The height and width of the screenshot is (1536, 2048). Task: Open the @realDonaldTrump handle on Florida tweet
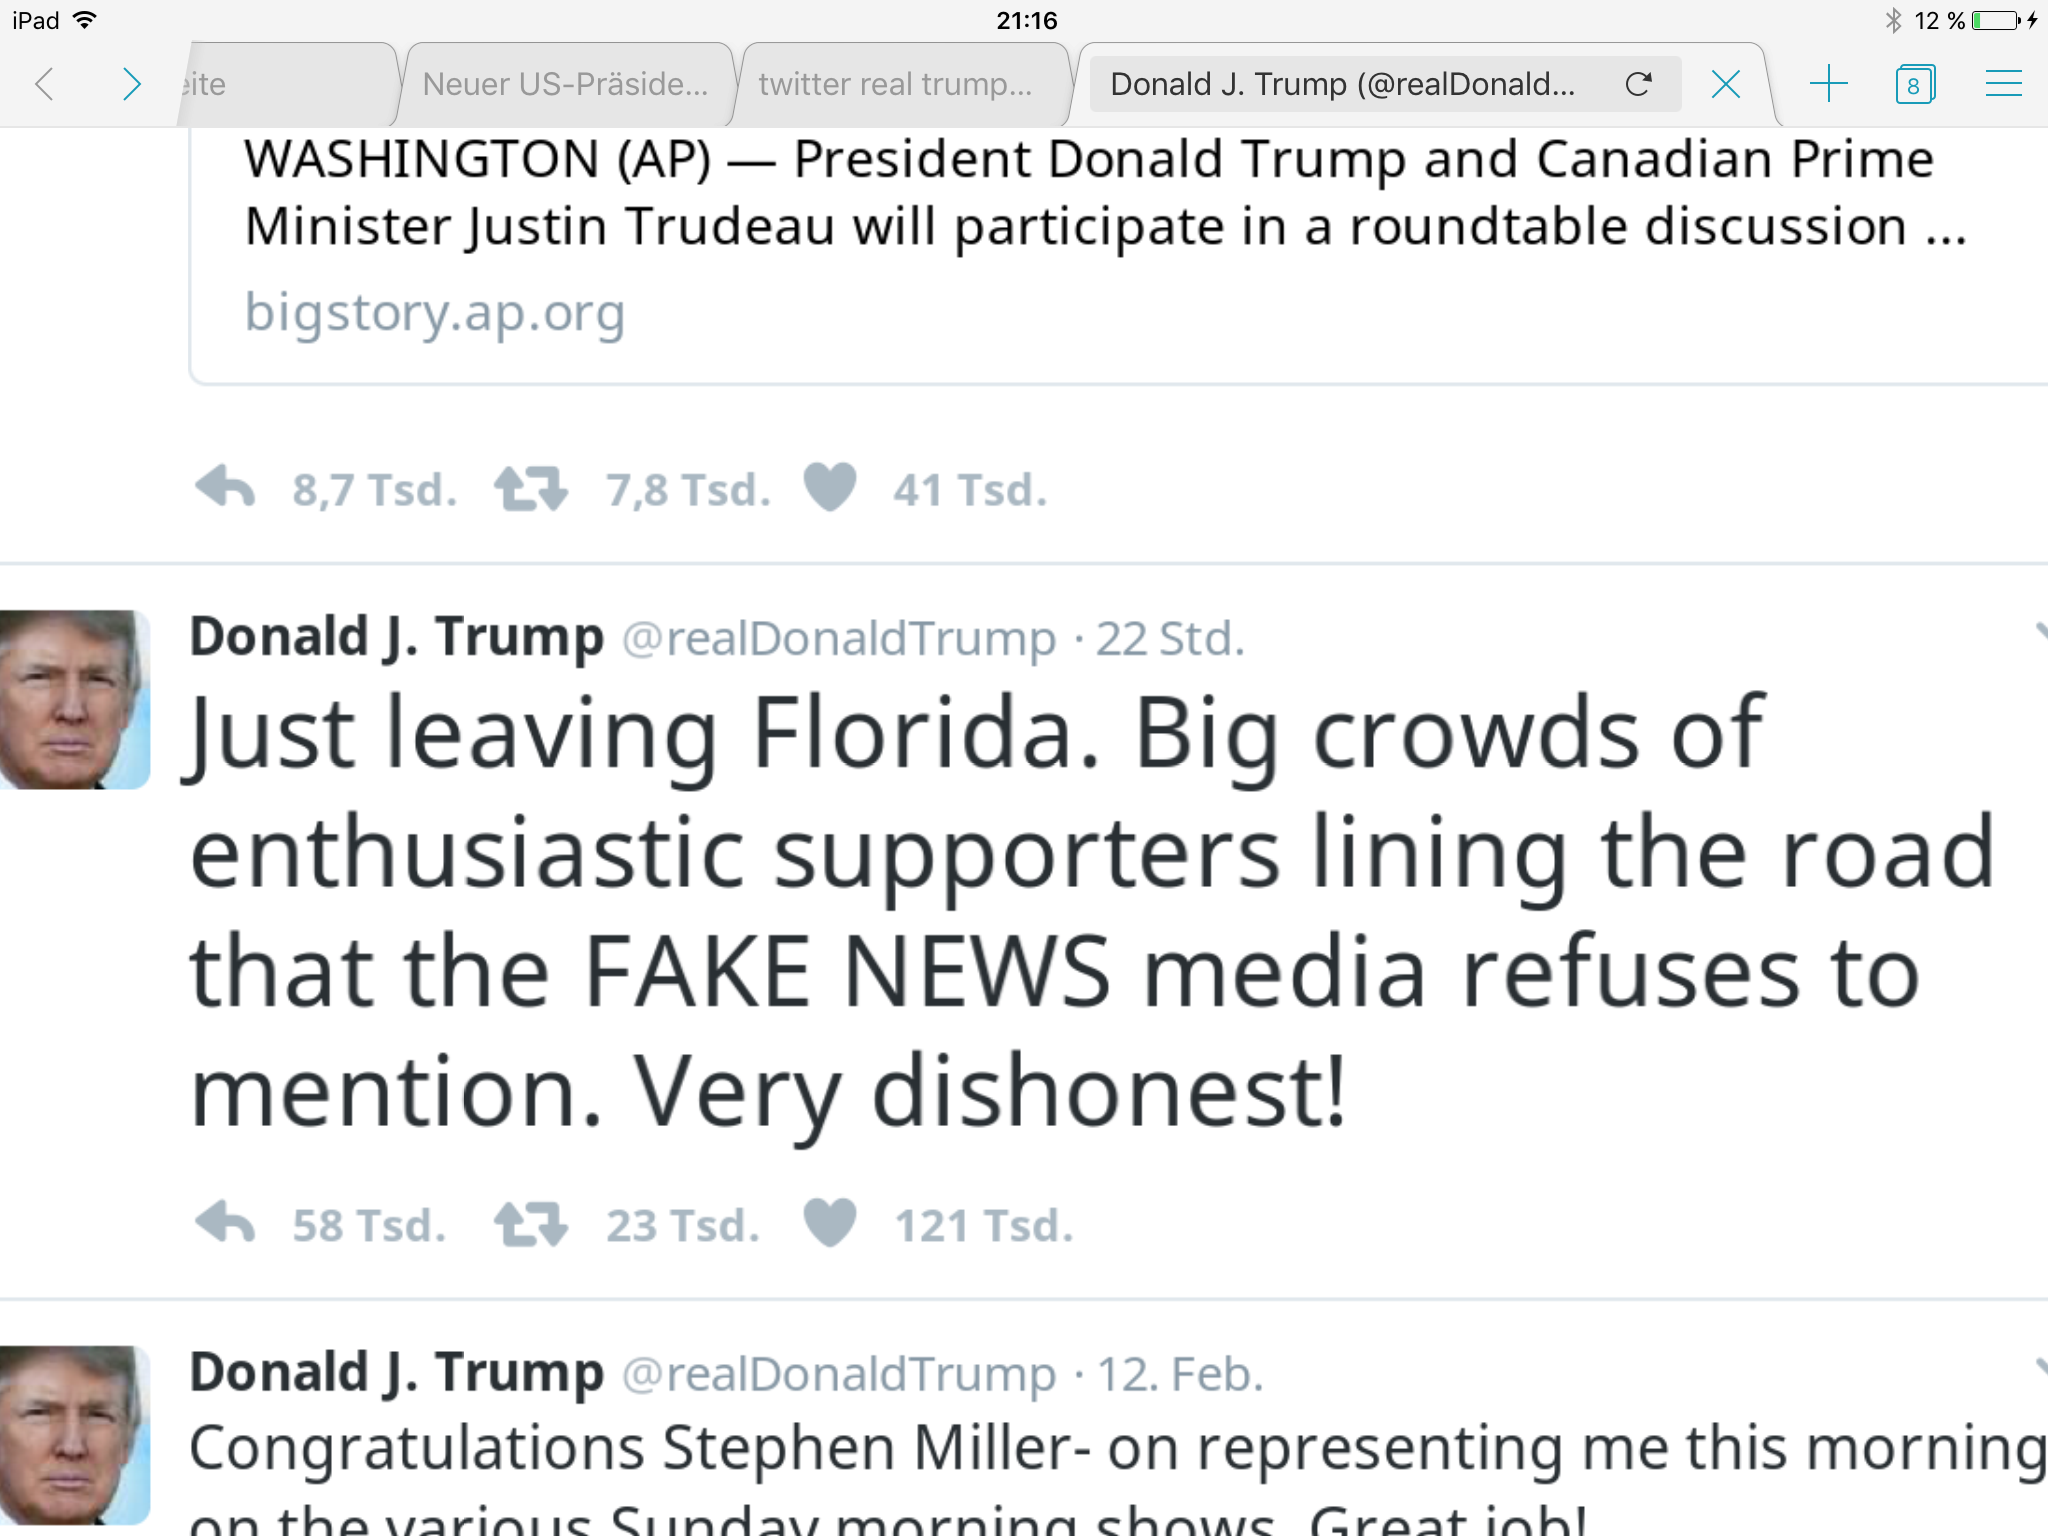pos(839,638)
